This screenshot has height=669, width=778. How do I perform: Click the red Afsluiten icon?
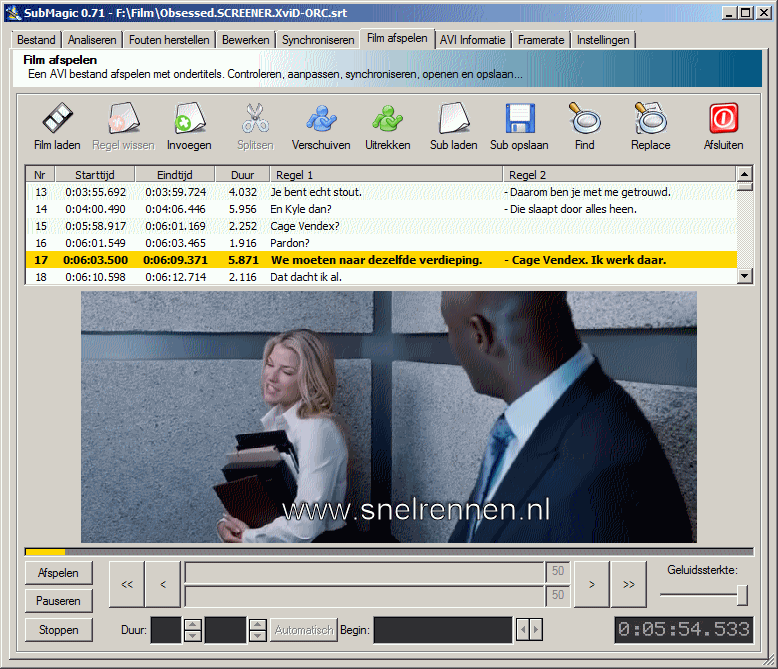coord(723,118)
